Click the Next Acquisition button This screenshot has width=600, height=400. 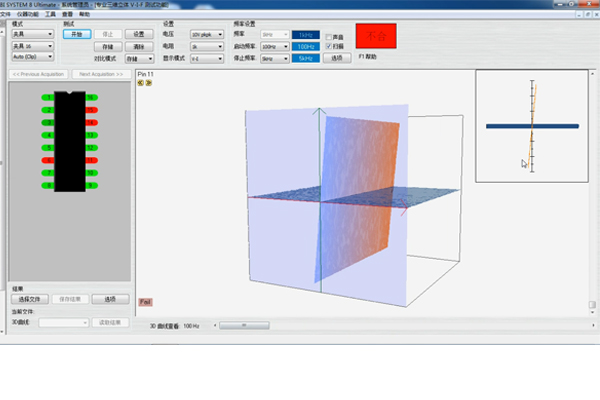tap(101, 74)
